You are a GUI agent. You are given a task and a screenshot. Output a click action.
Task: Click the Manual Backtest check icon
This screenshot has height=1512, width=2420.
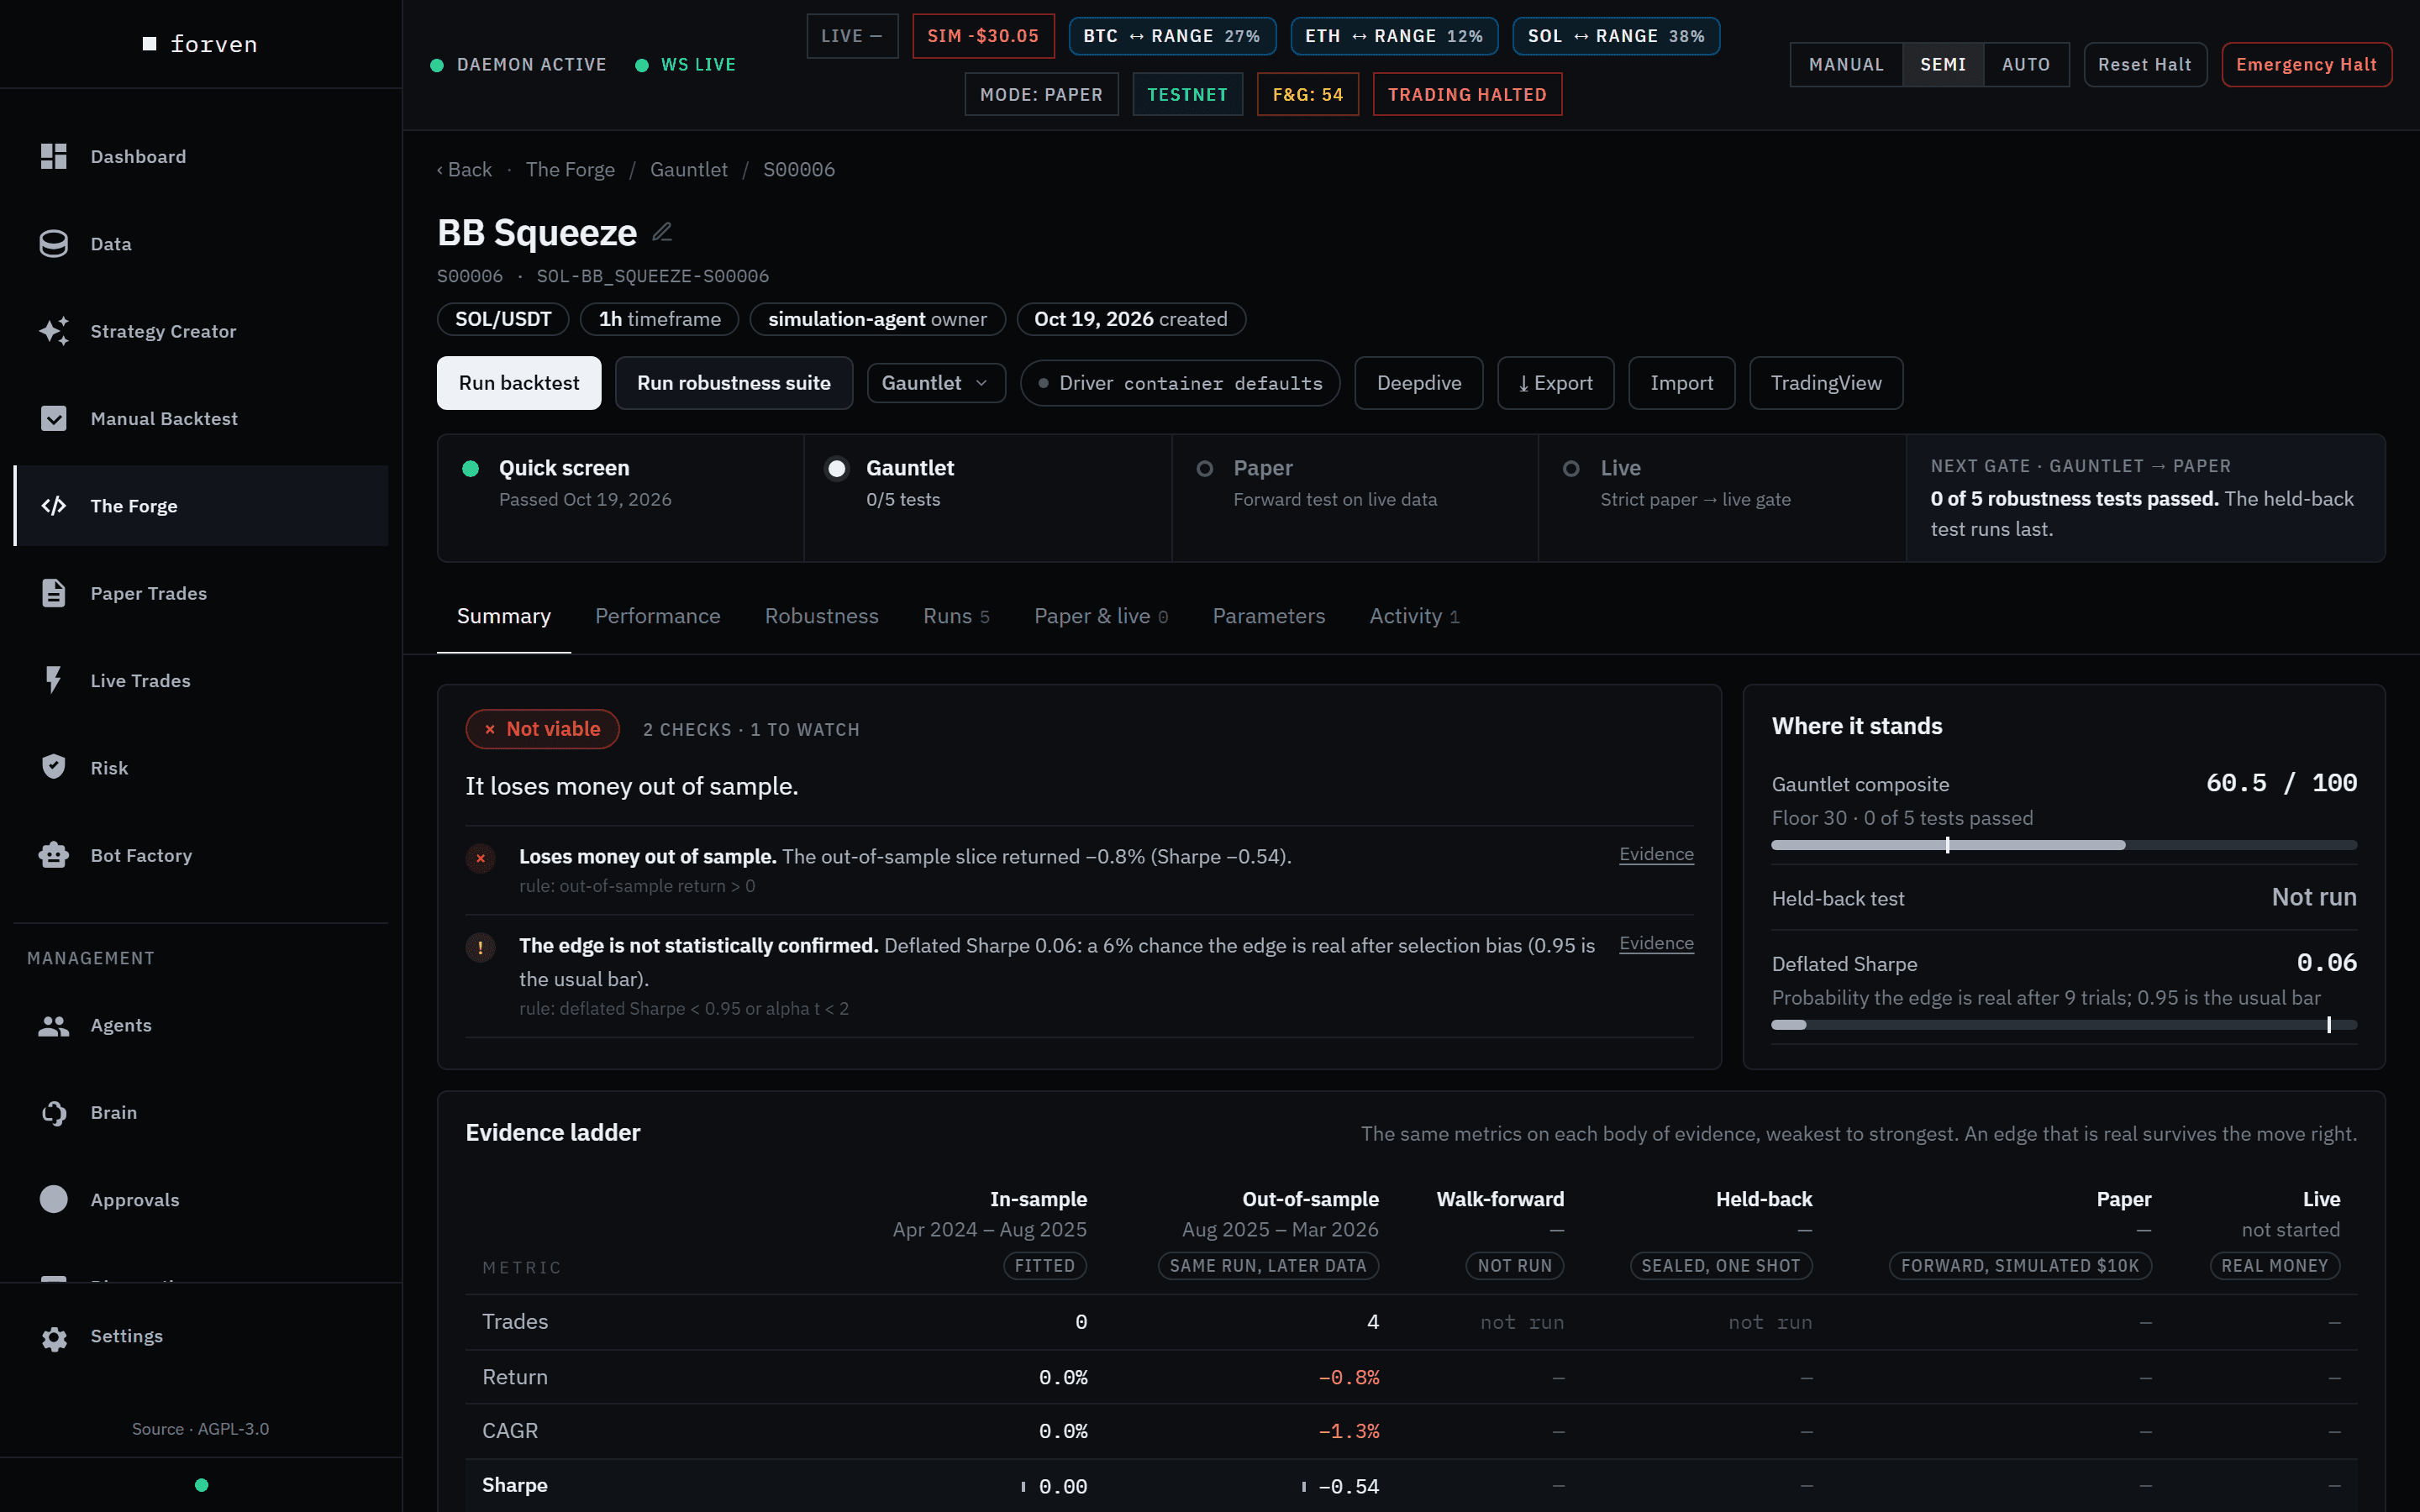click(x=54, y=418)
